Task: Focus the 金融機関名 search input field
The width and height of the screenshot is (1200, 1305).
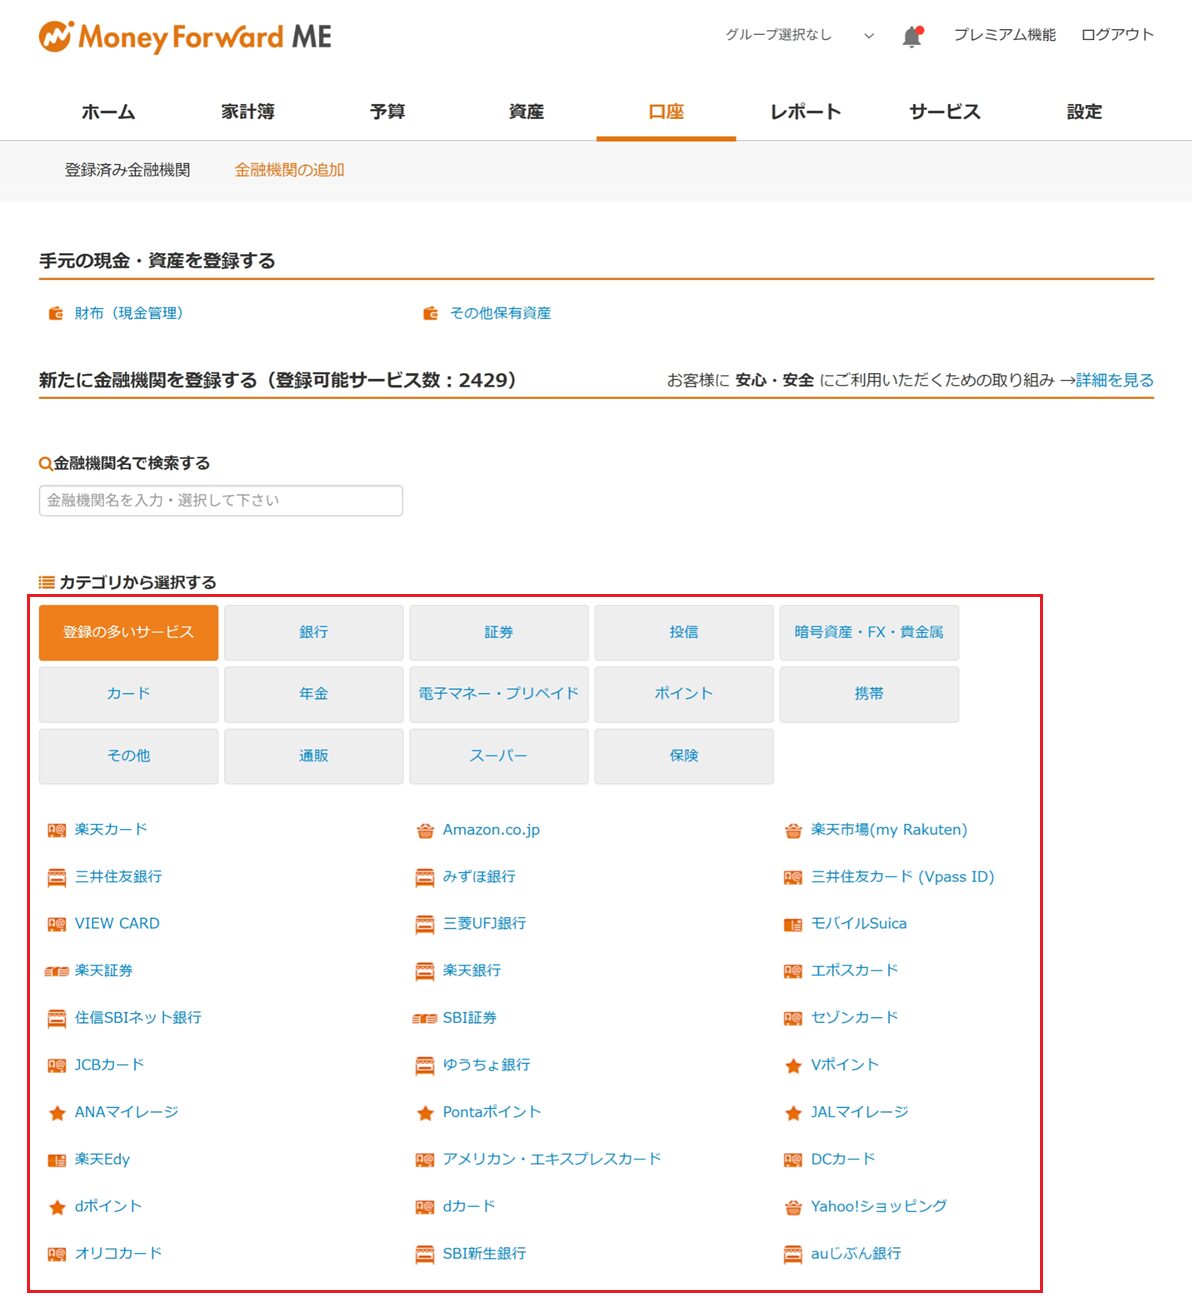Action: coord(220,500)
